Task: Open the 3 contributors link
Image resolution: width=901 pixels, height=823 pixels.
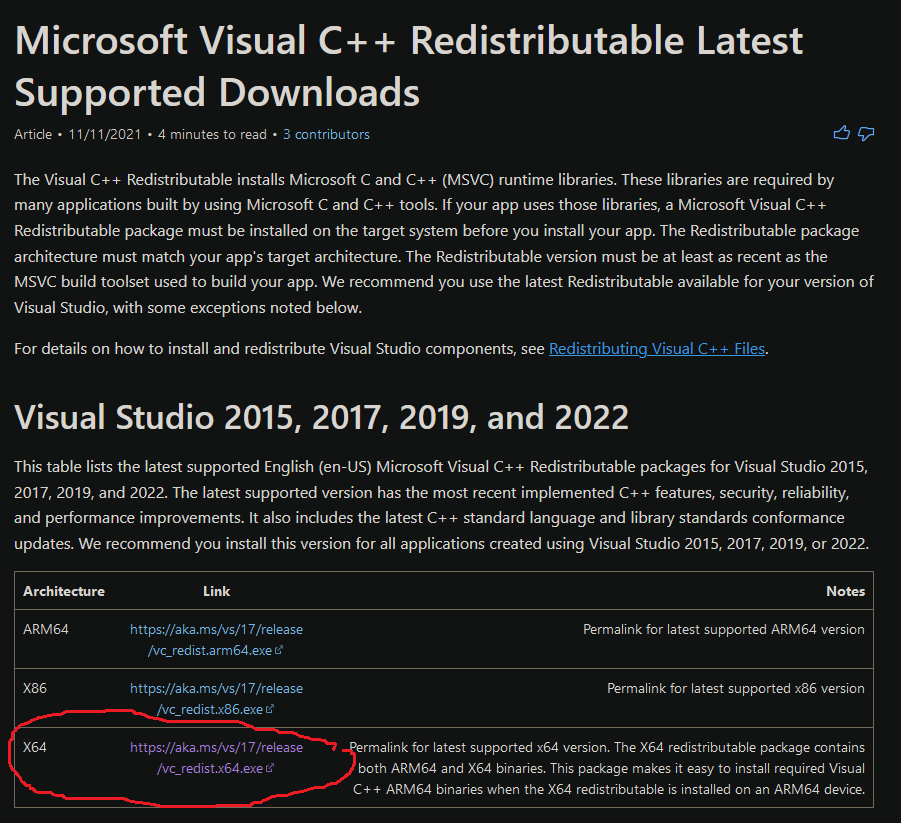Action: pyautogui.click(x=326, y=134)
